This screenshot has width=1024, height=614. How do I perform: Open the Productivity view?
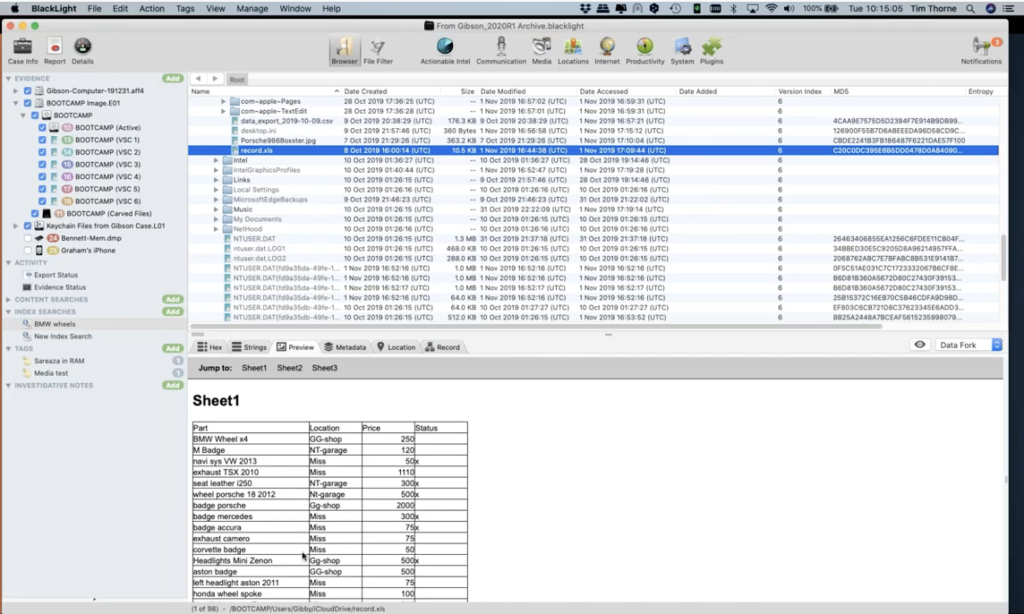[645, 51]
